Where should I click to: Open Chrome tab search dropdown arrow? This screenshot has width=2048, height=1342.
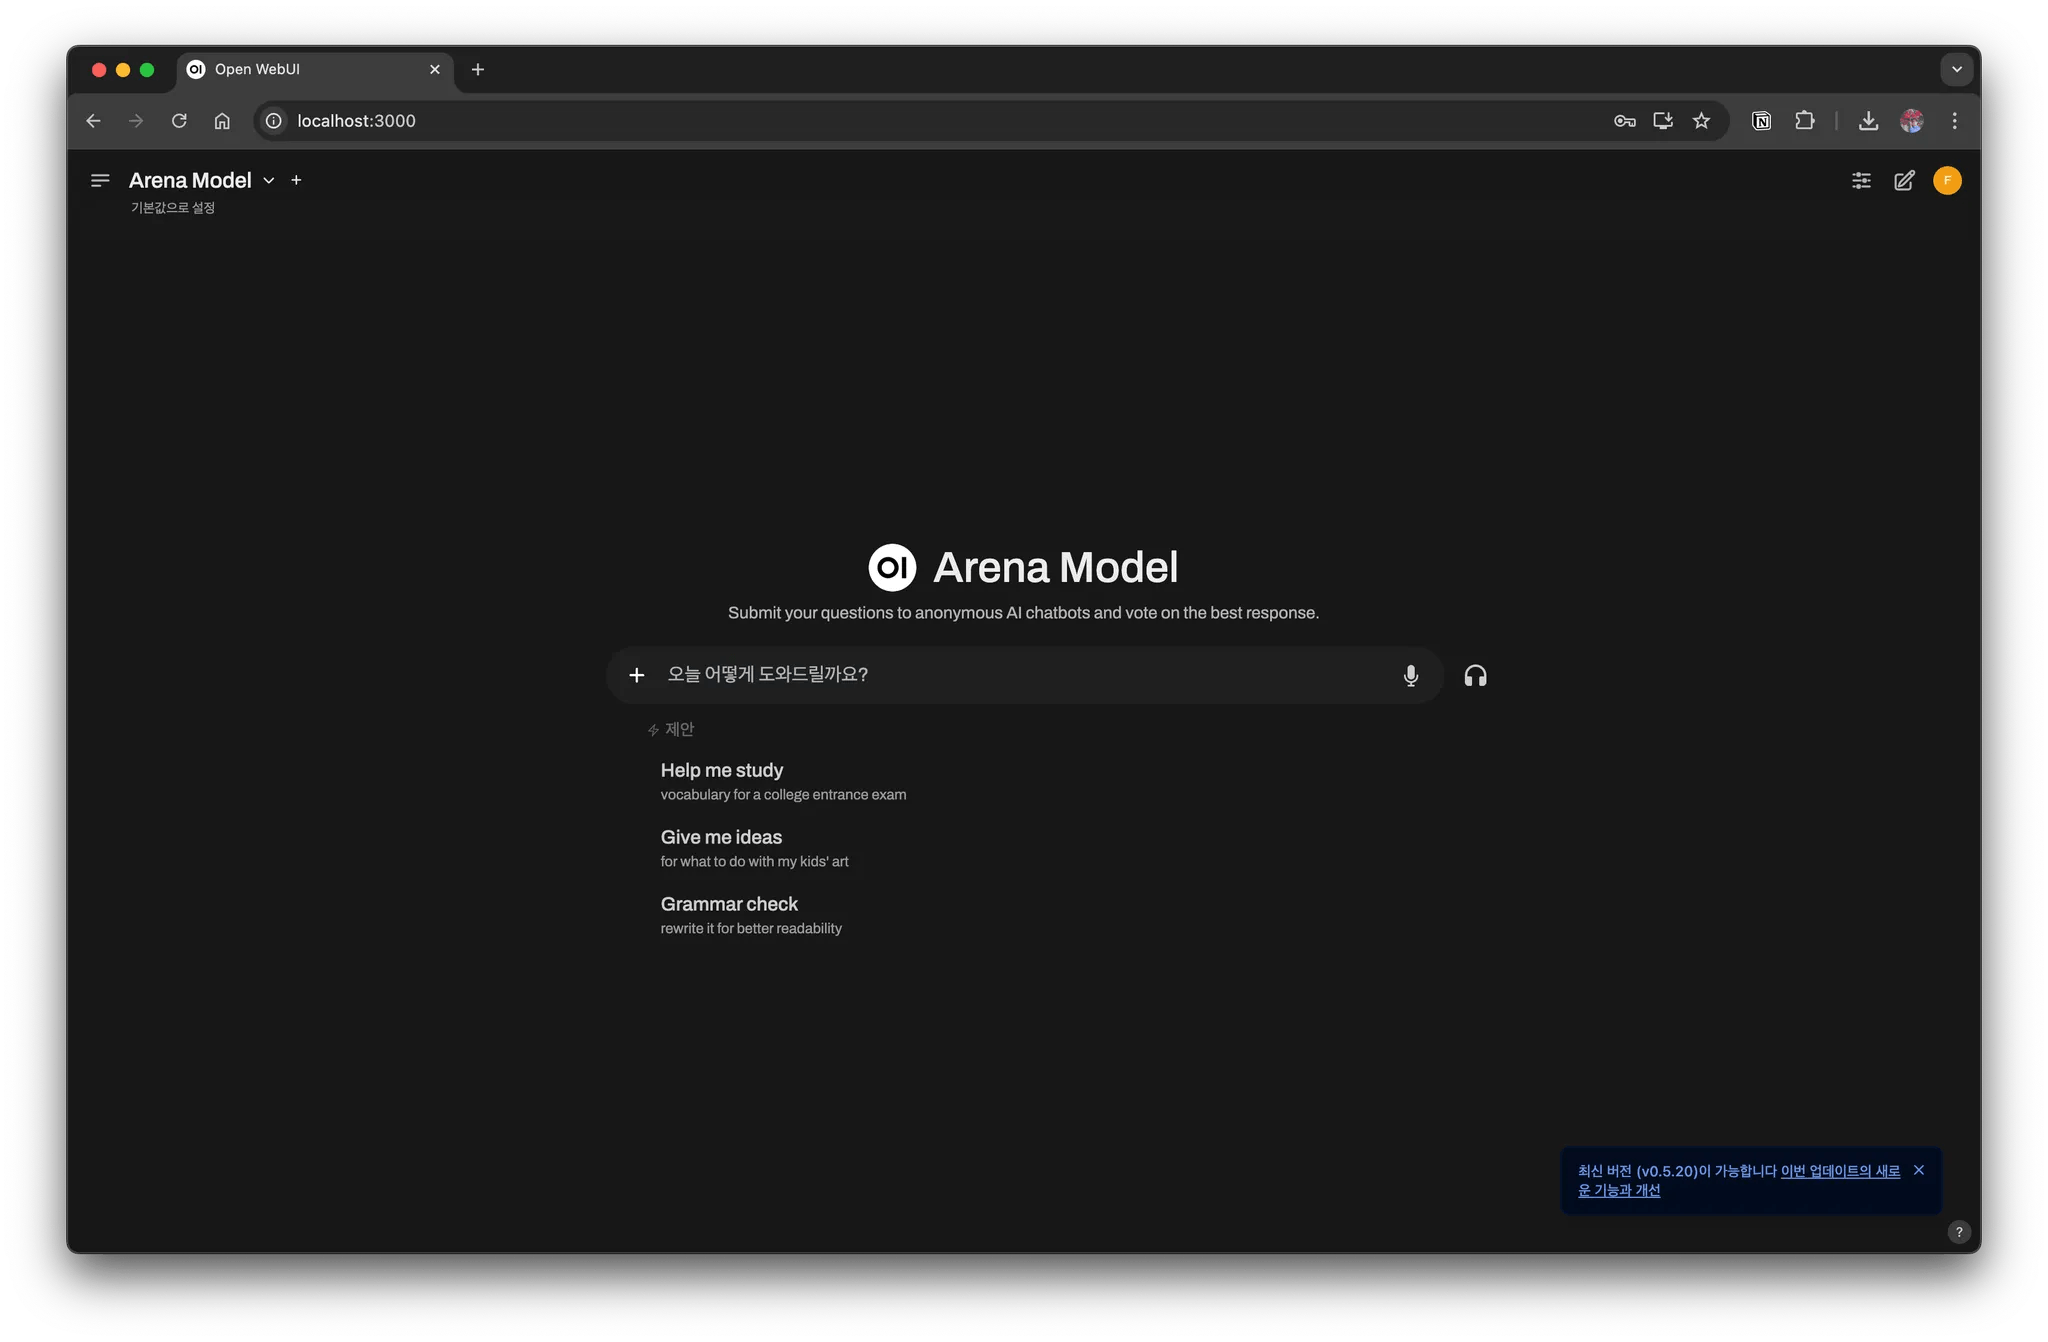(x=1956, y=69)
